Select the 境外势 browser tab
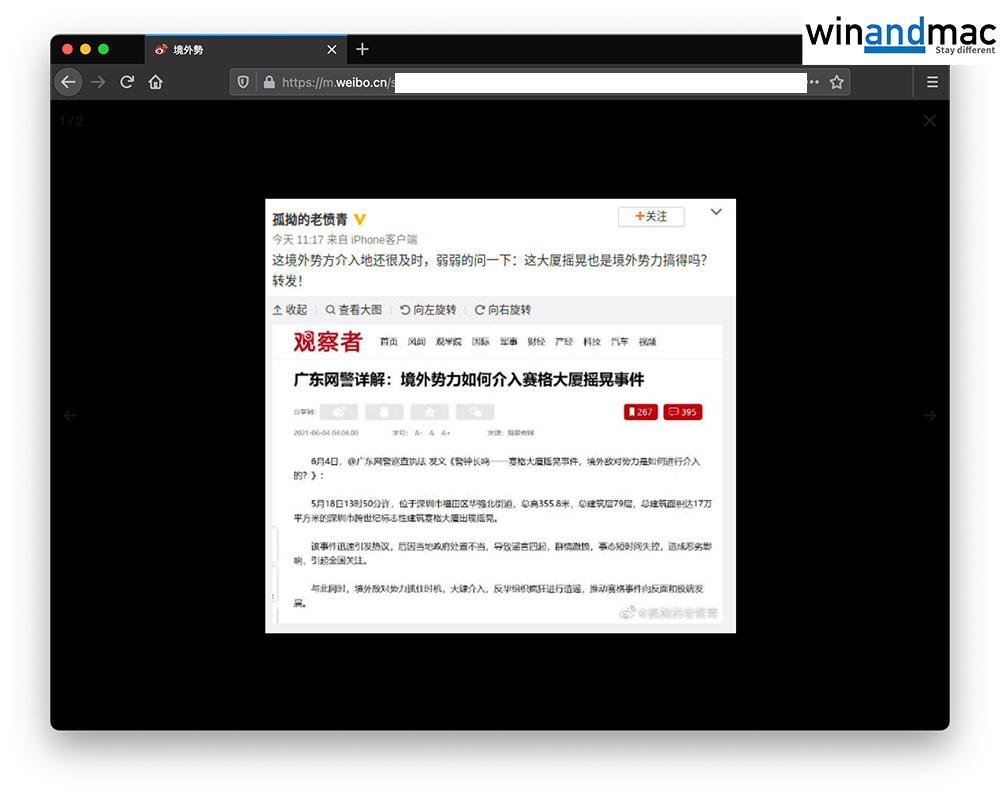Image resolution: width=1000 pixels, height=797 pixels. 230,49
